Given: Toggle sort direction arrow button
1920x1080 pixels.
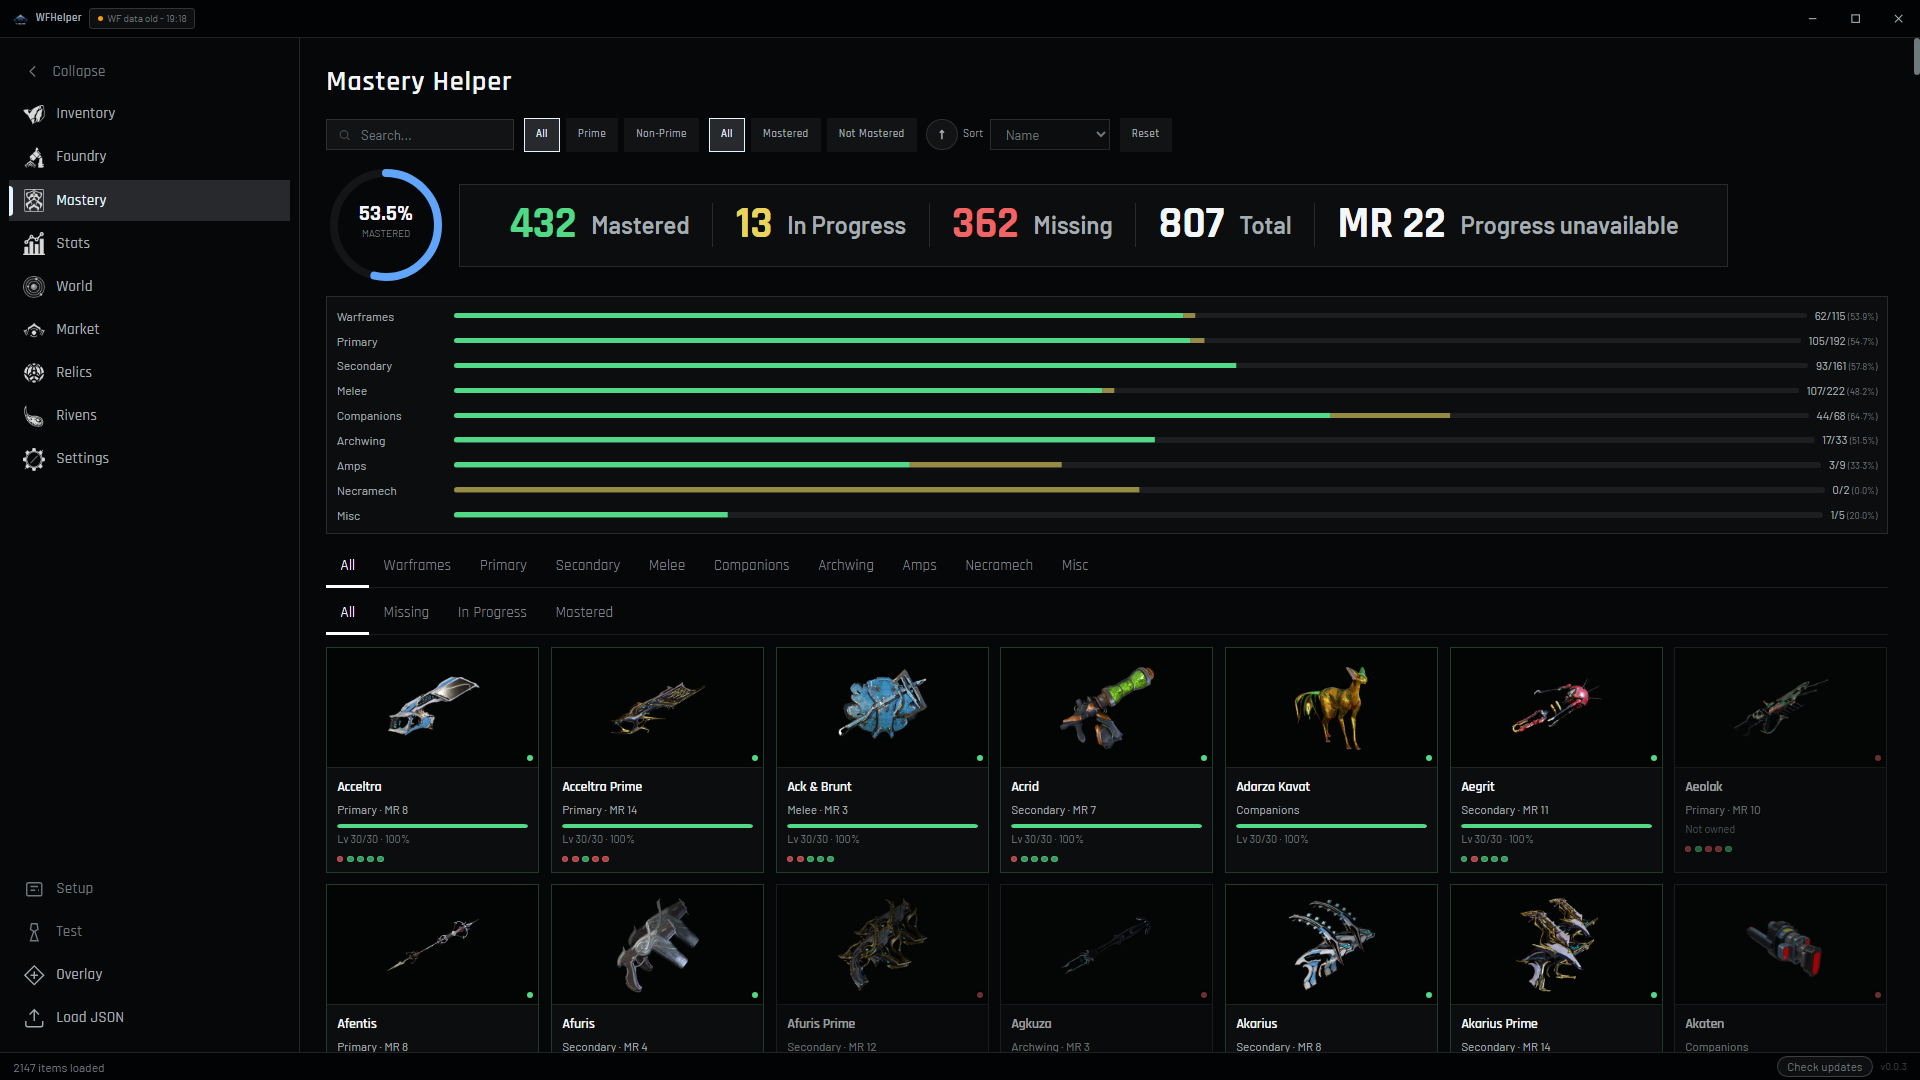Looking at the screenshot, I should [941, 134].
